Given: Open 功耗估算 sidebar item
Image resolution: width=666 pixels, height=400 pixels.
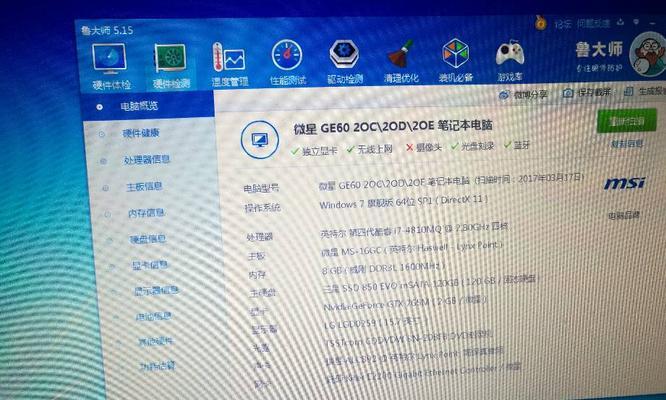Looking at the screenshot, I should click(158, 366).
